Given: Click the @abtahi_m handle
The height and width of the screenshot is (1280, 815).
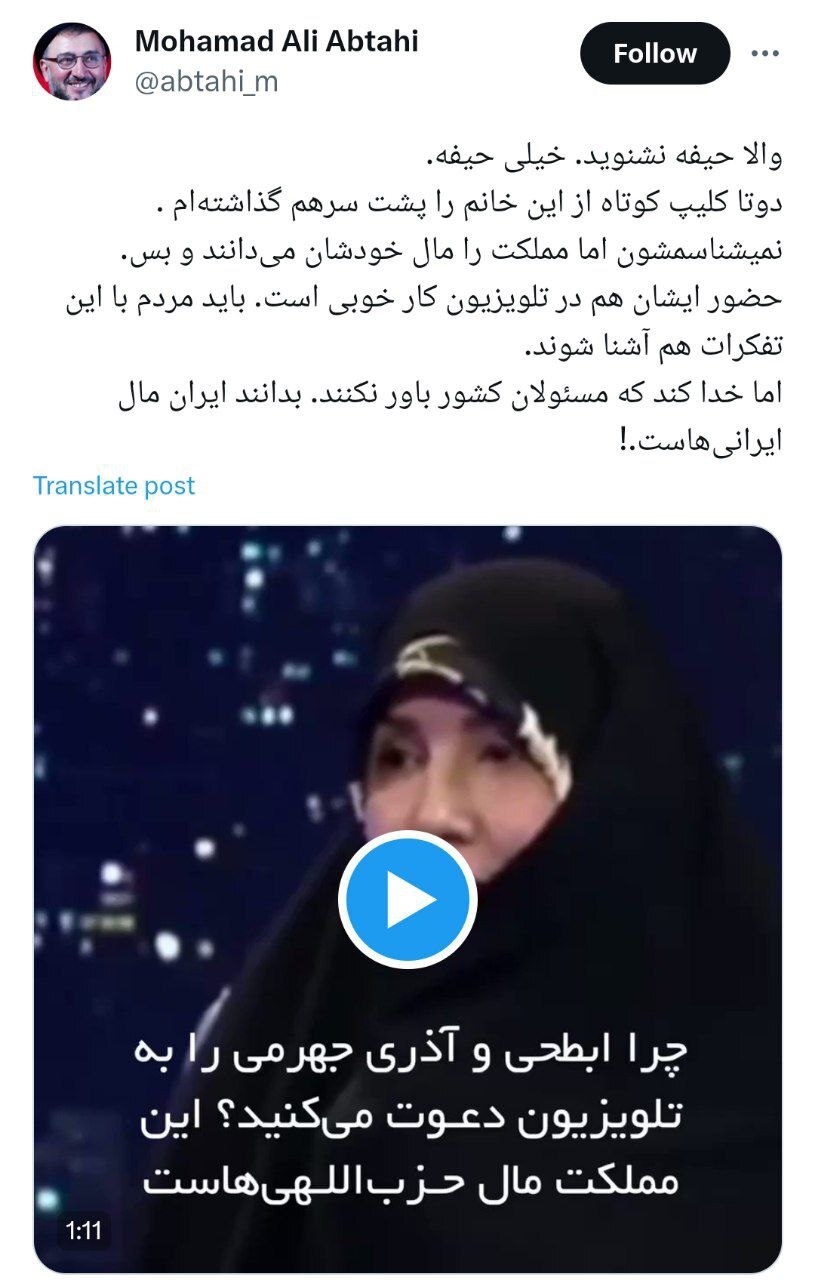Looking at the screenshot, I should [206, 82].
